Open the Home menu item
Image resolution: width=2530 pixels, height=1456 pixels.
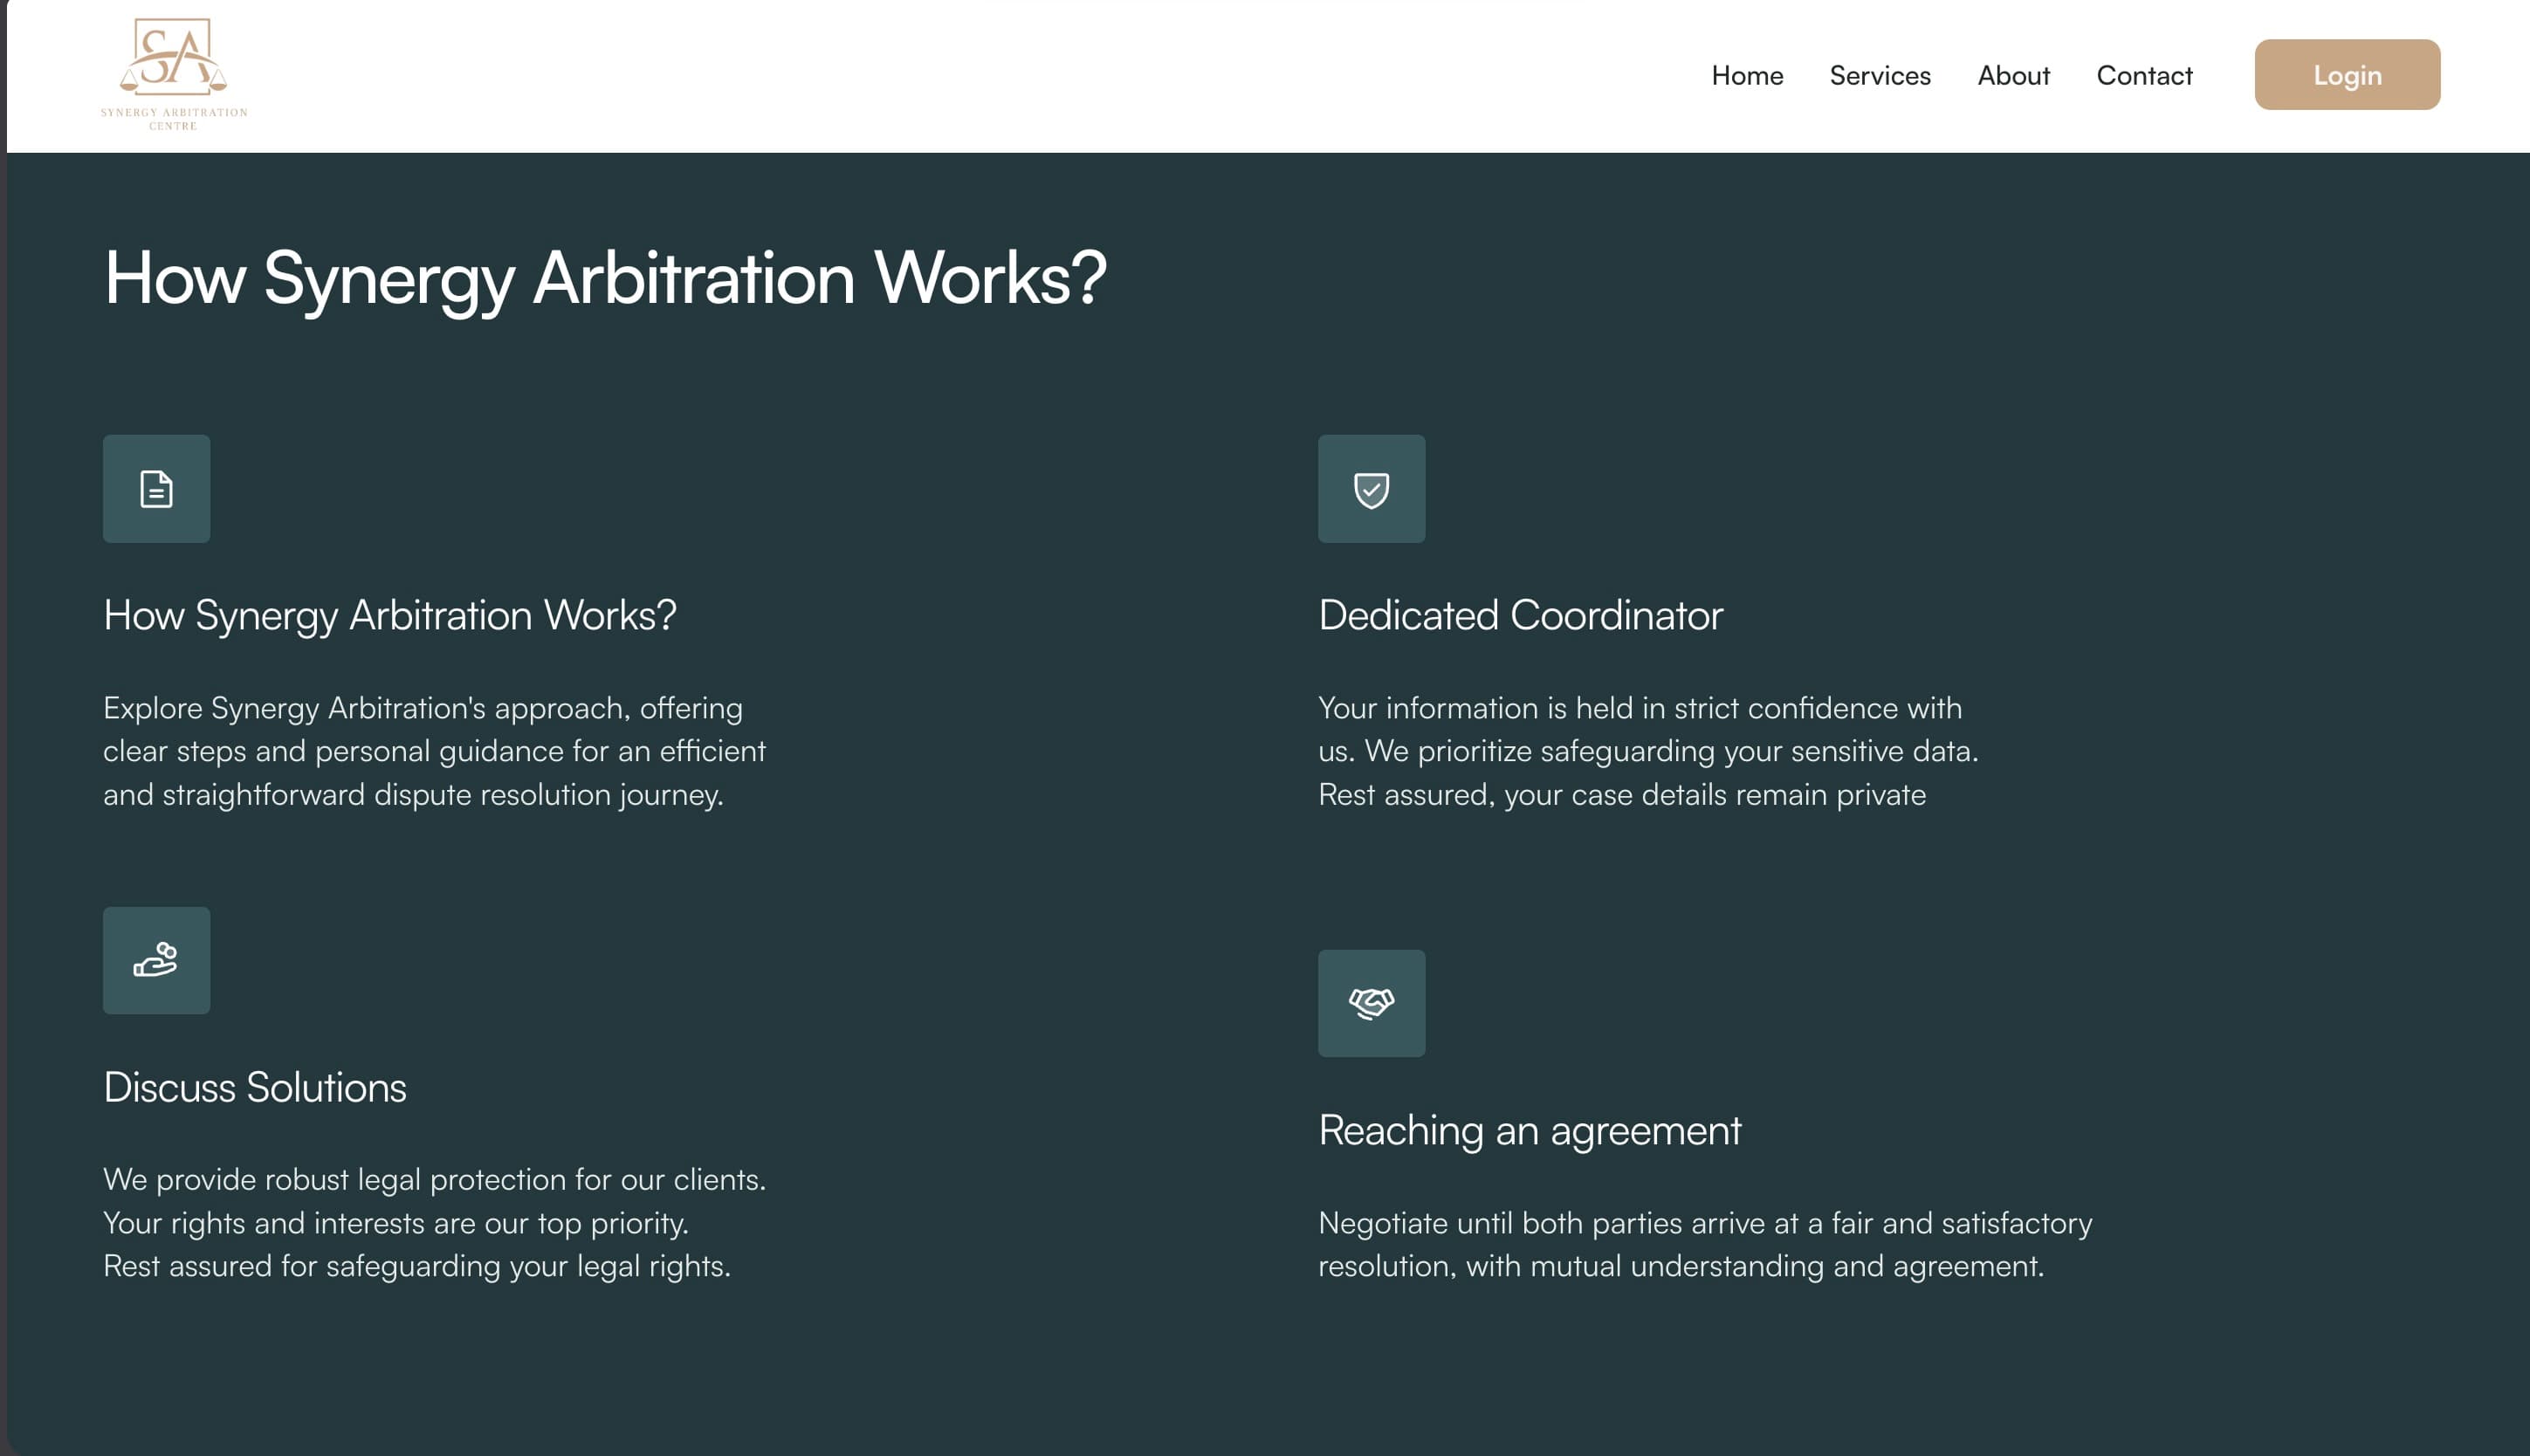pyautogui.click(x=1747, y=75)
